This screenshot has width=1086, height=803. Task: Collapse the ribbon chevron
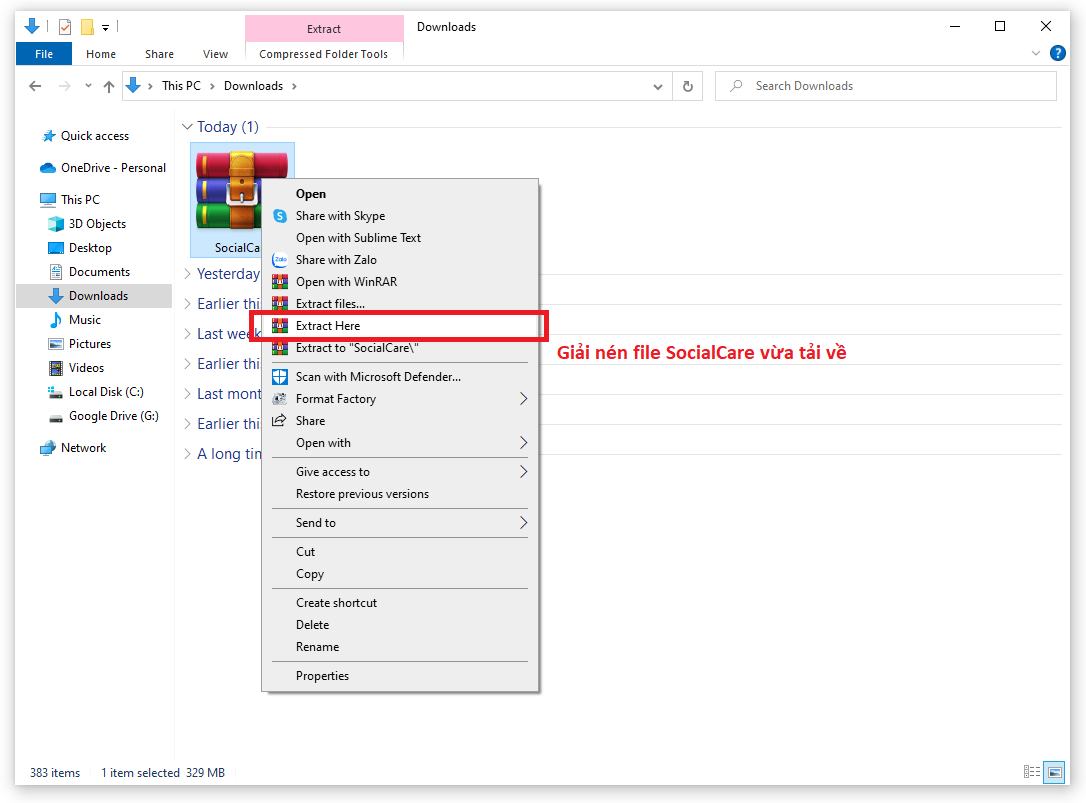point(1035,53)
